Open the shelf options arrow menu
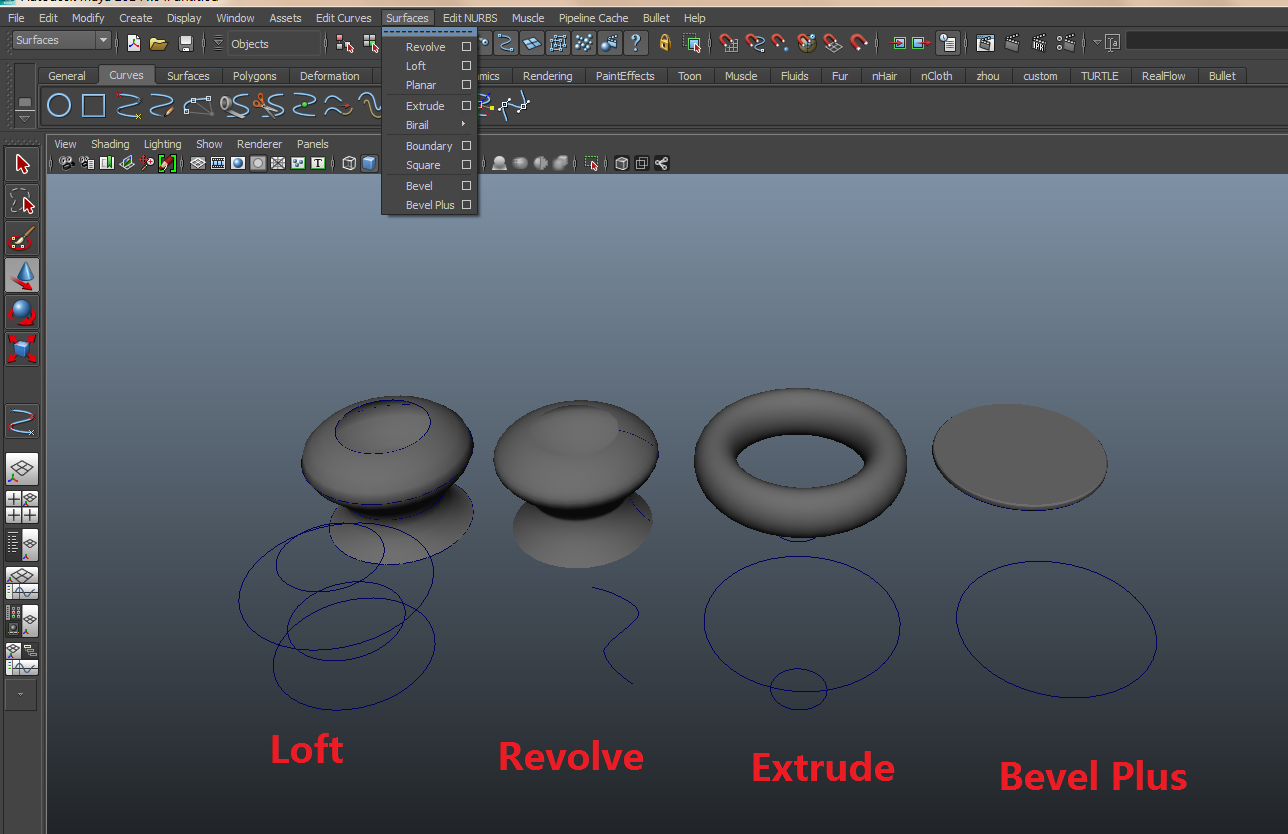The image size is (1288, 834). (25, 119)
